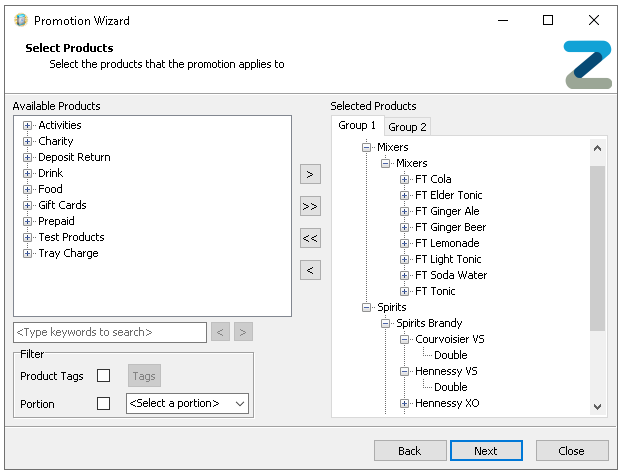Click the Selected Products vertical scrollbar thumb
The height and width of the screenshot is (476, 622).
coord(598,248)
